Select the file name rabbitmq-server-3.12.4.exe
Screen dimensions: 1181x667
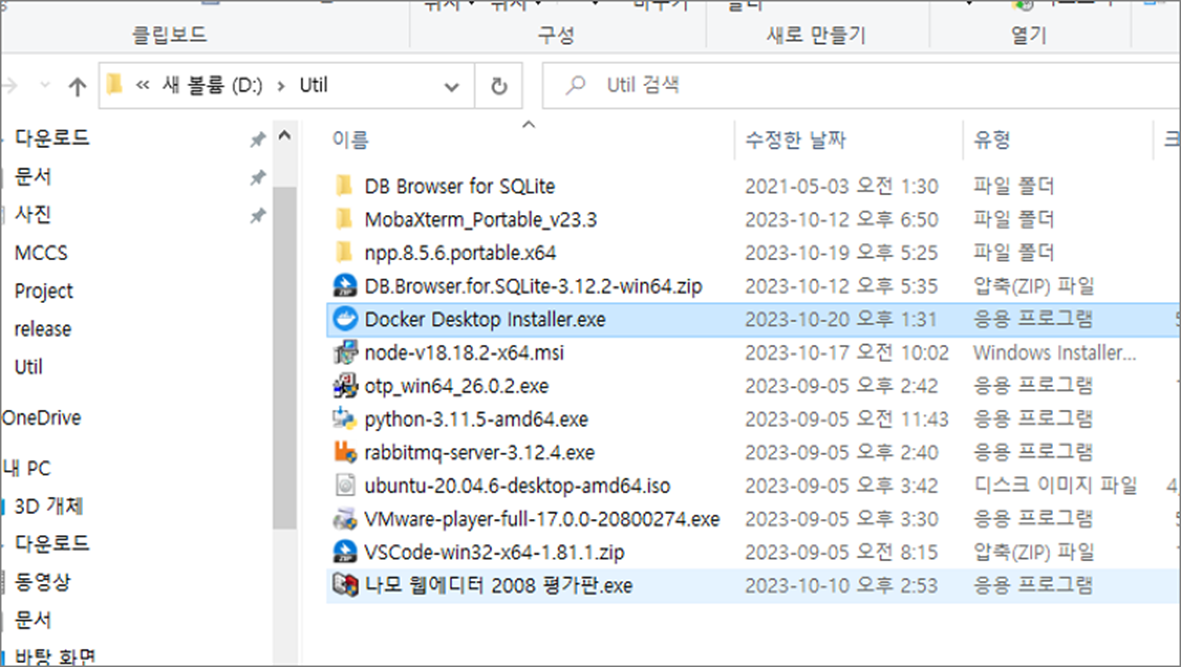point(479,452)
